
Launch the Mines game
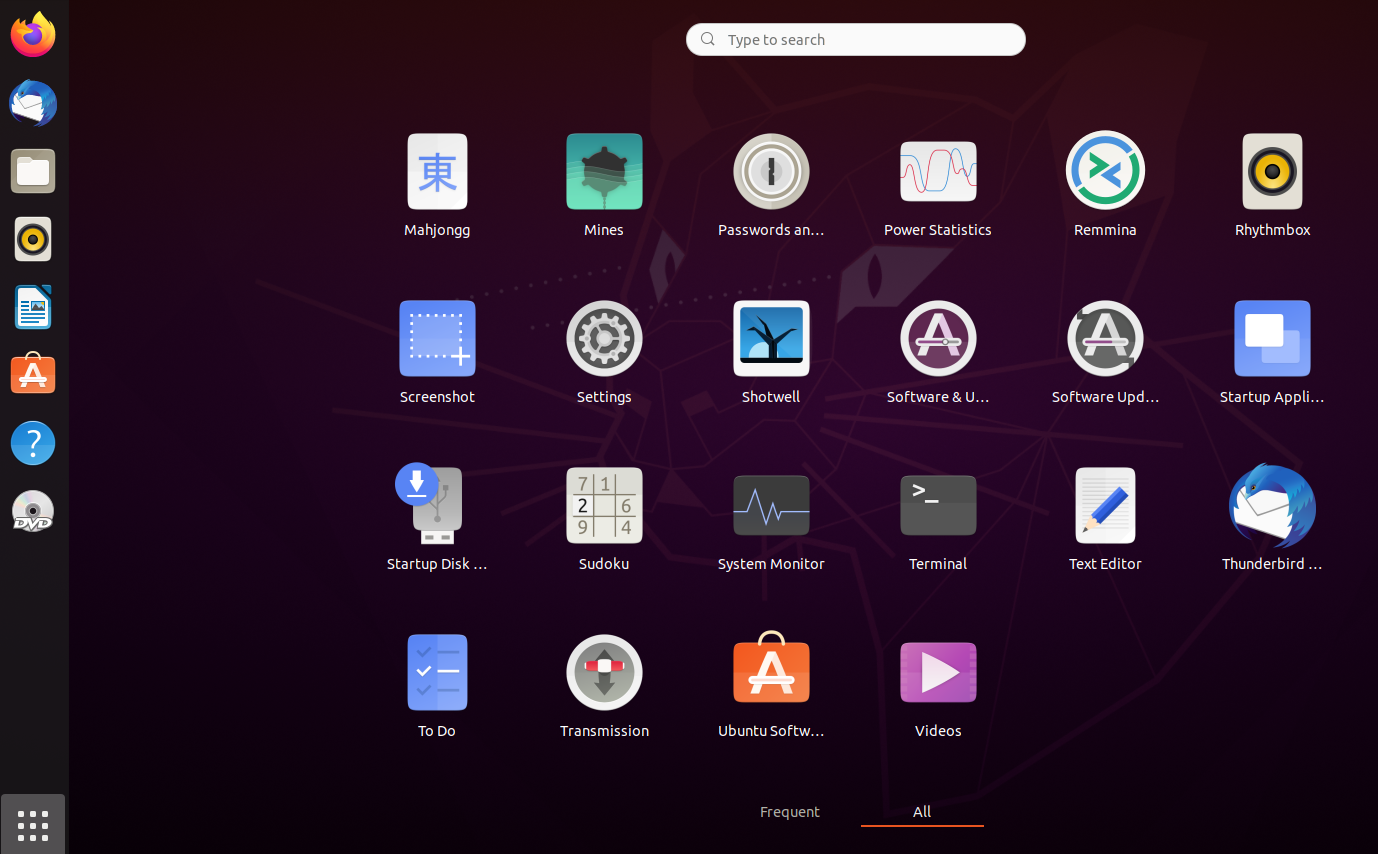[604, 171]
